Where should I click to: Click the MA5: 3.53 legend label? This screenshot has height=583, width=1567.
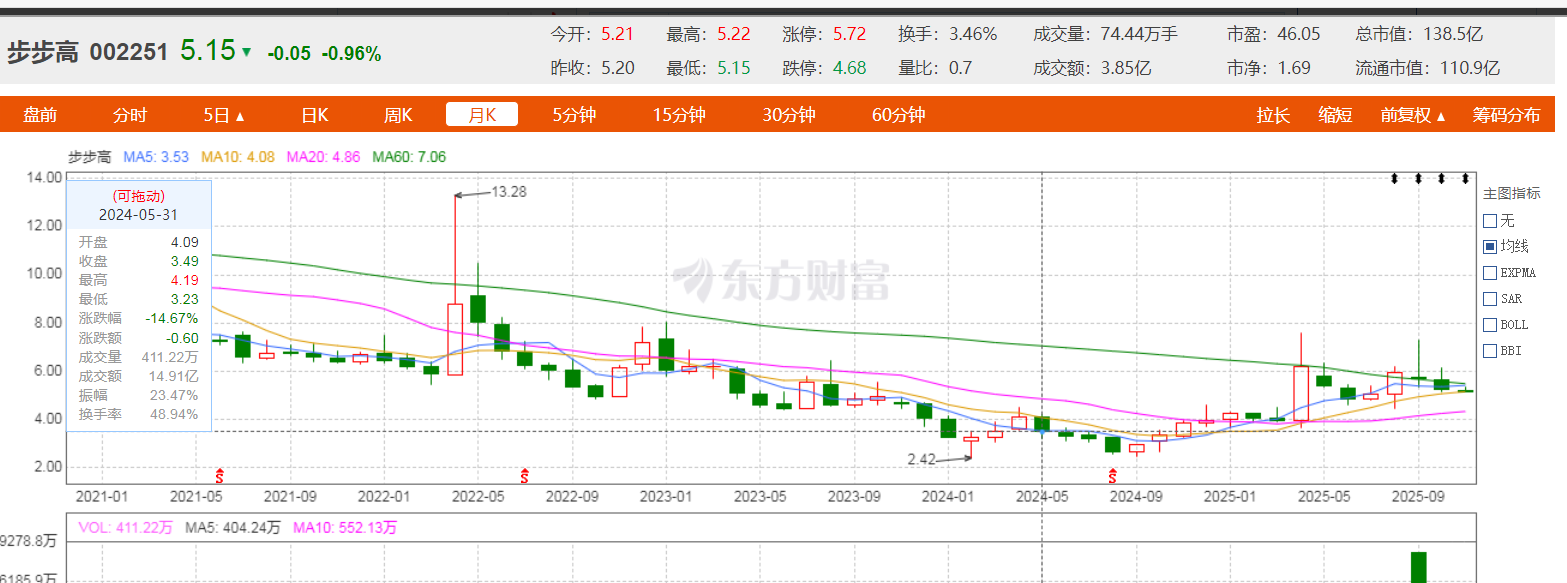click(156, 157)
